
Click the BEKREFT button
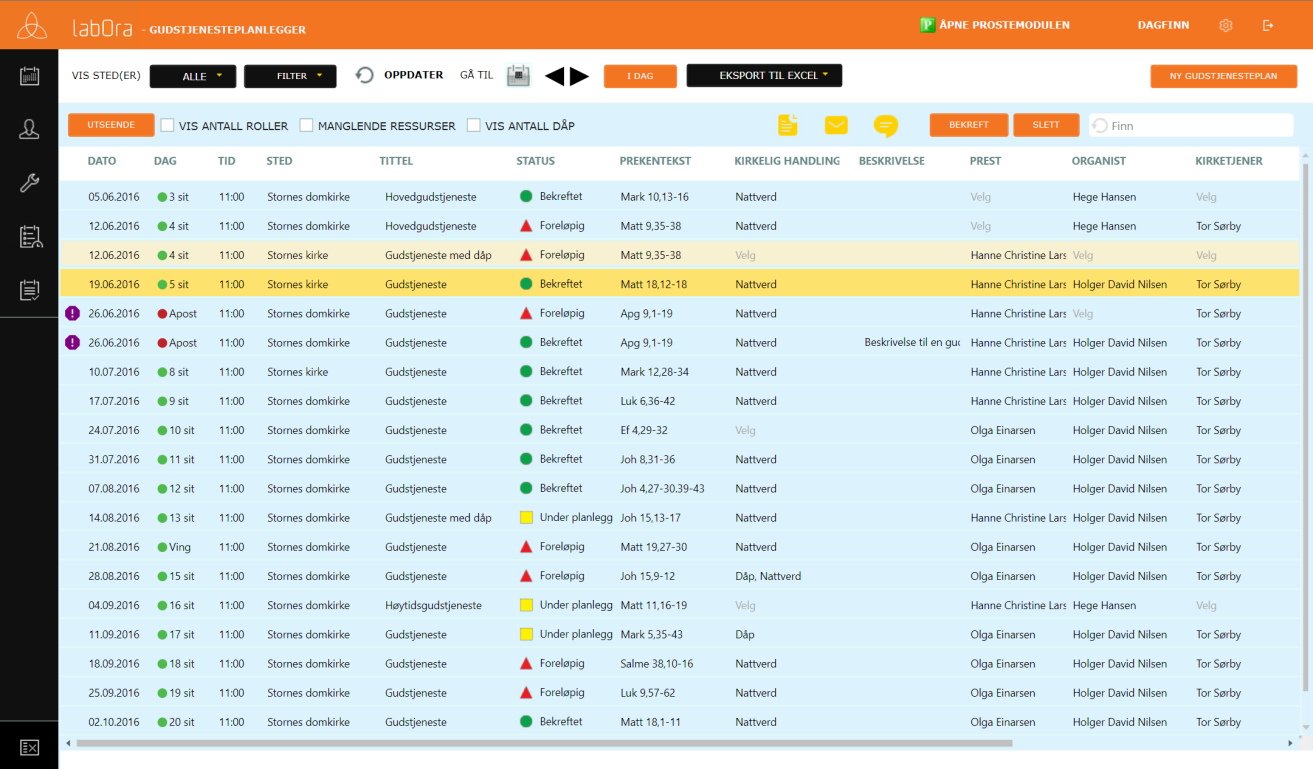click(x=969, y=125)
